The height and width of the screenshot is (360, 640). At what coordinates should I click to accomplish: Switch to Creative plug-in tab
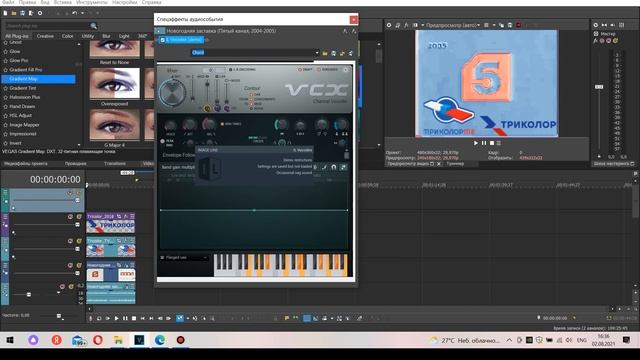point(45,36)
